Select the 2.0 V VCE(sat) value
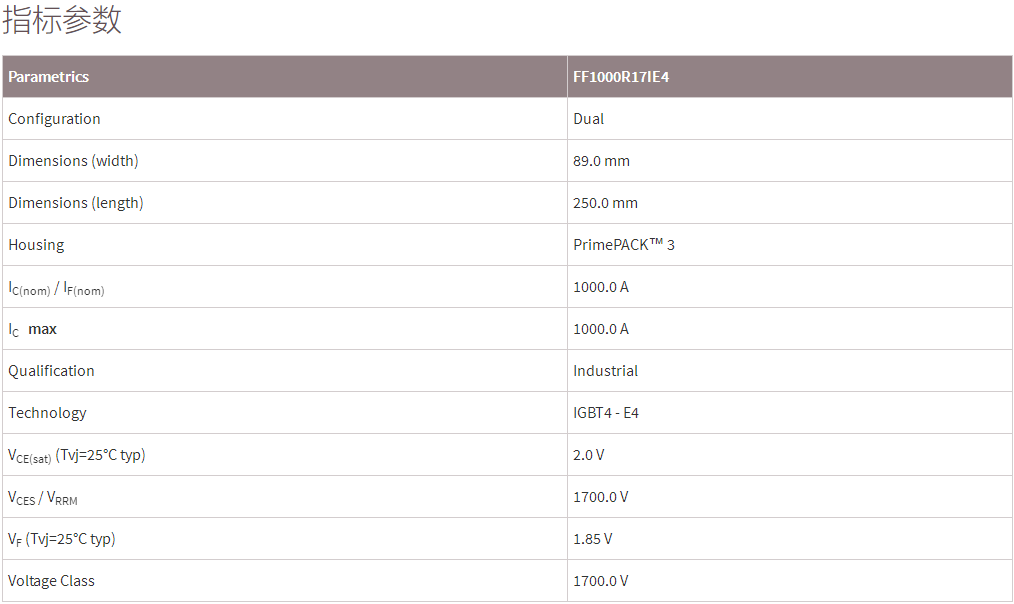The height and width of the screenshot is (604, 1014). pyautogui.click(x=589, y=455)
